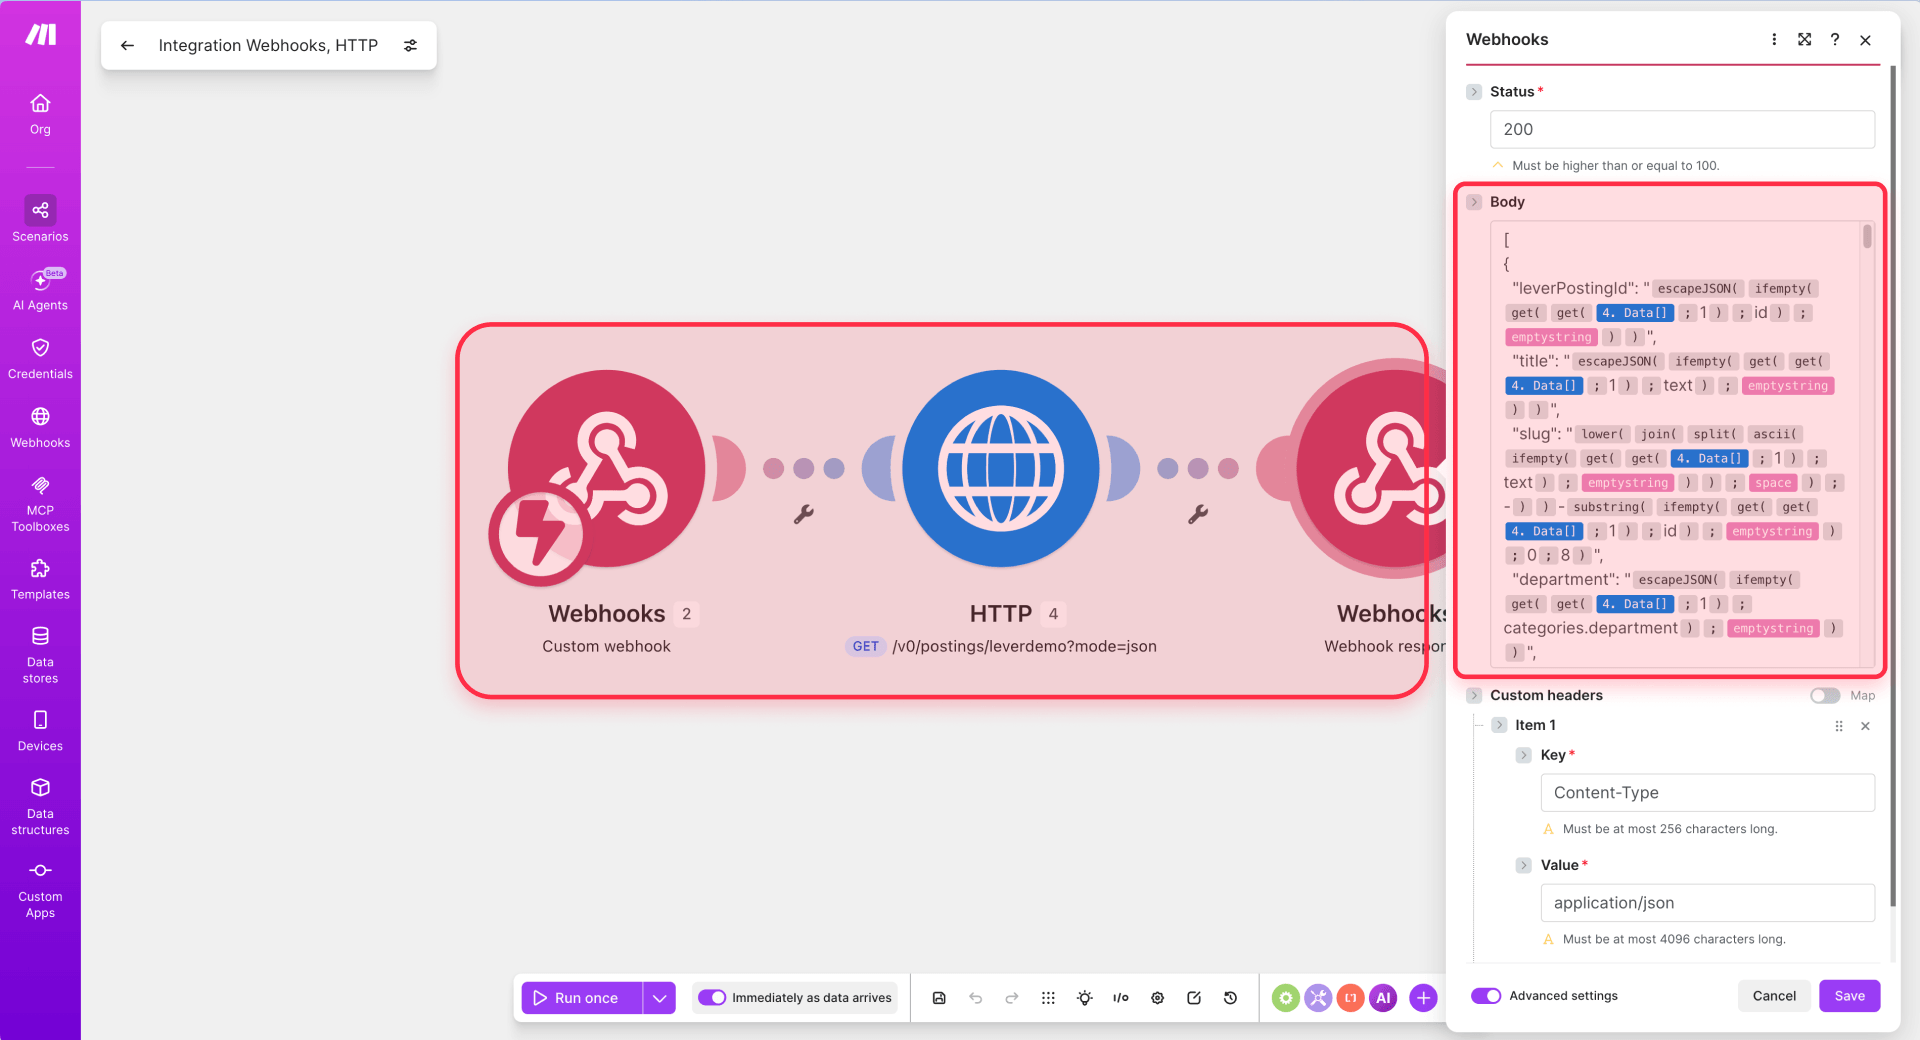This screenshot has height=1040, width=1920.
Task: Open Templates in the sidebar
Action: coord(40,580)
